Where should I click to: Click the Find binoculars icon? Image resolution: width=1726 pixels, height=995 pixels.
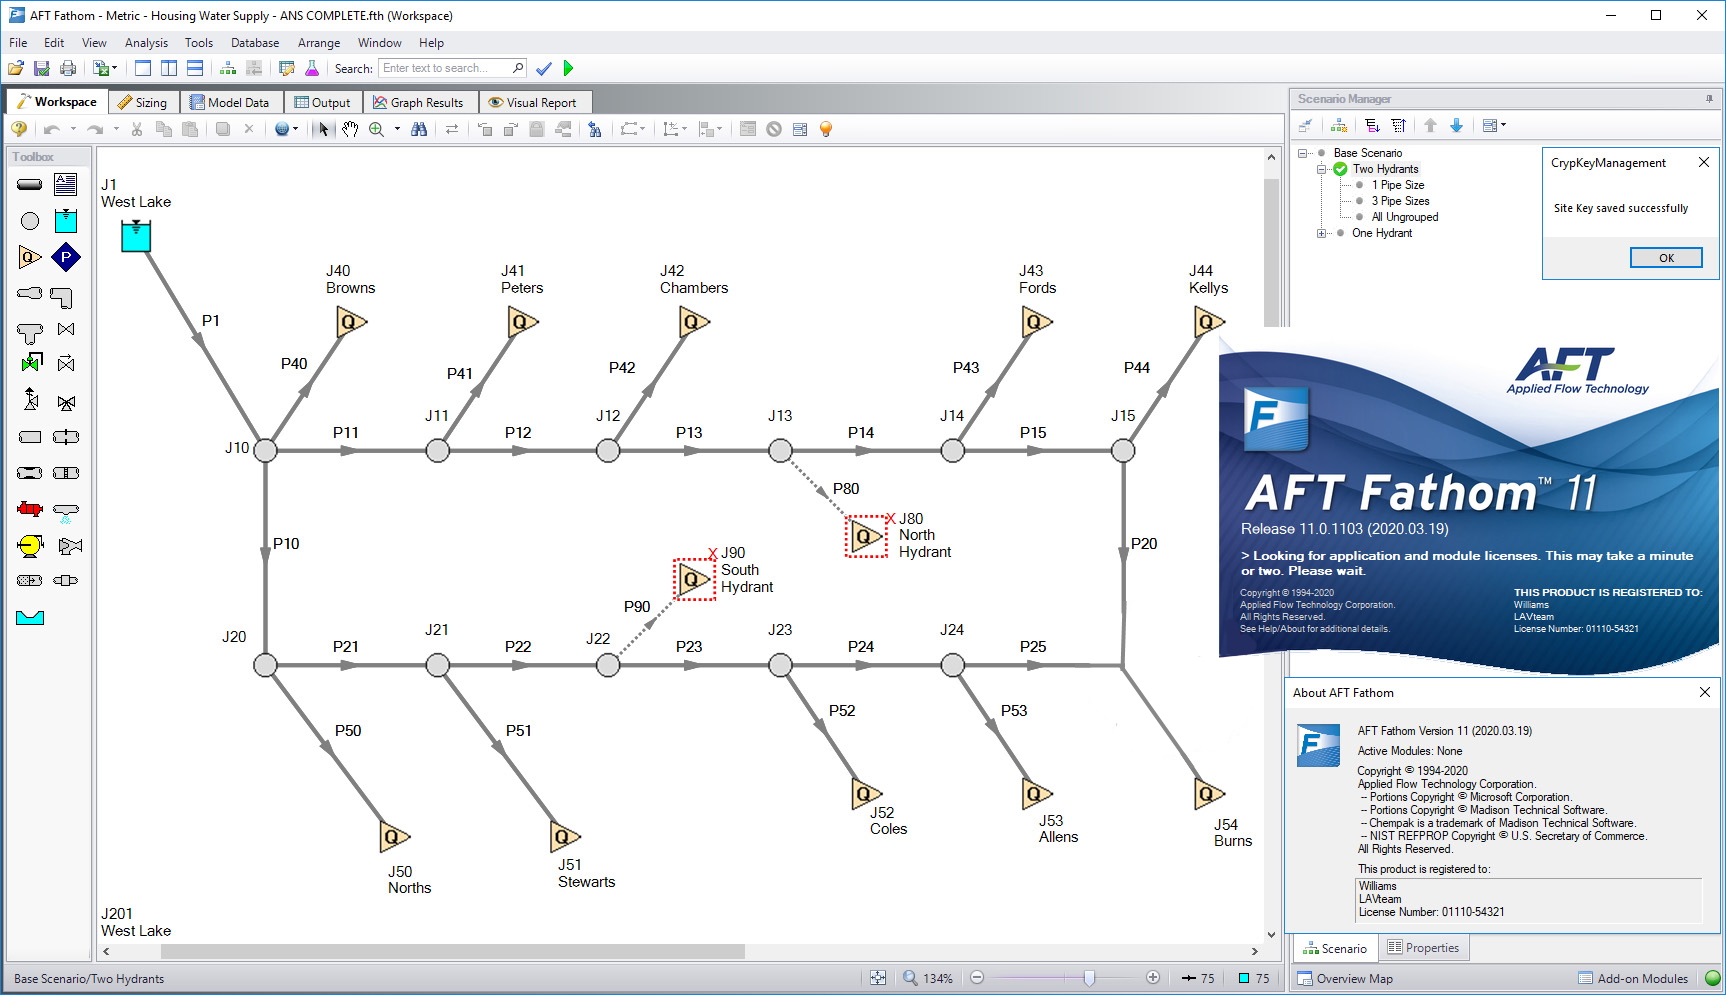(x=419, y=129)
